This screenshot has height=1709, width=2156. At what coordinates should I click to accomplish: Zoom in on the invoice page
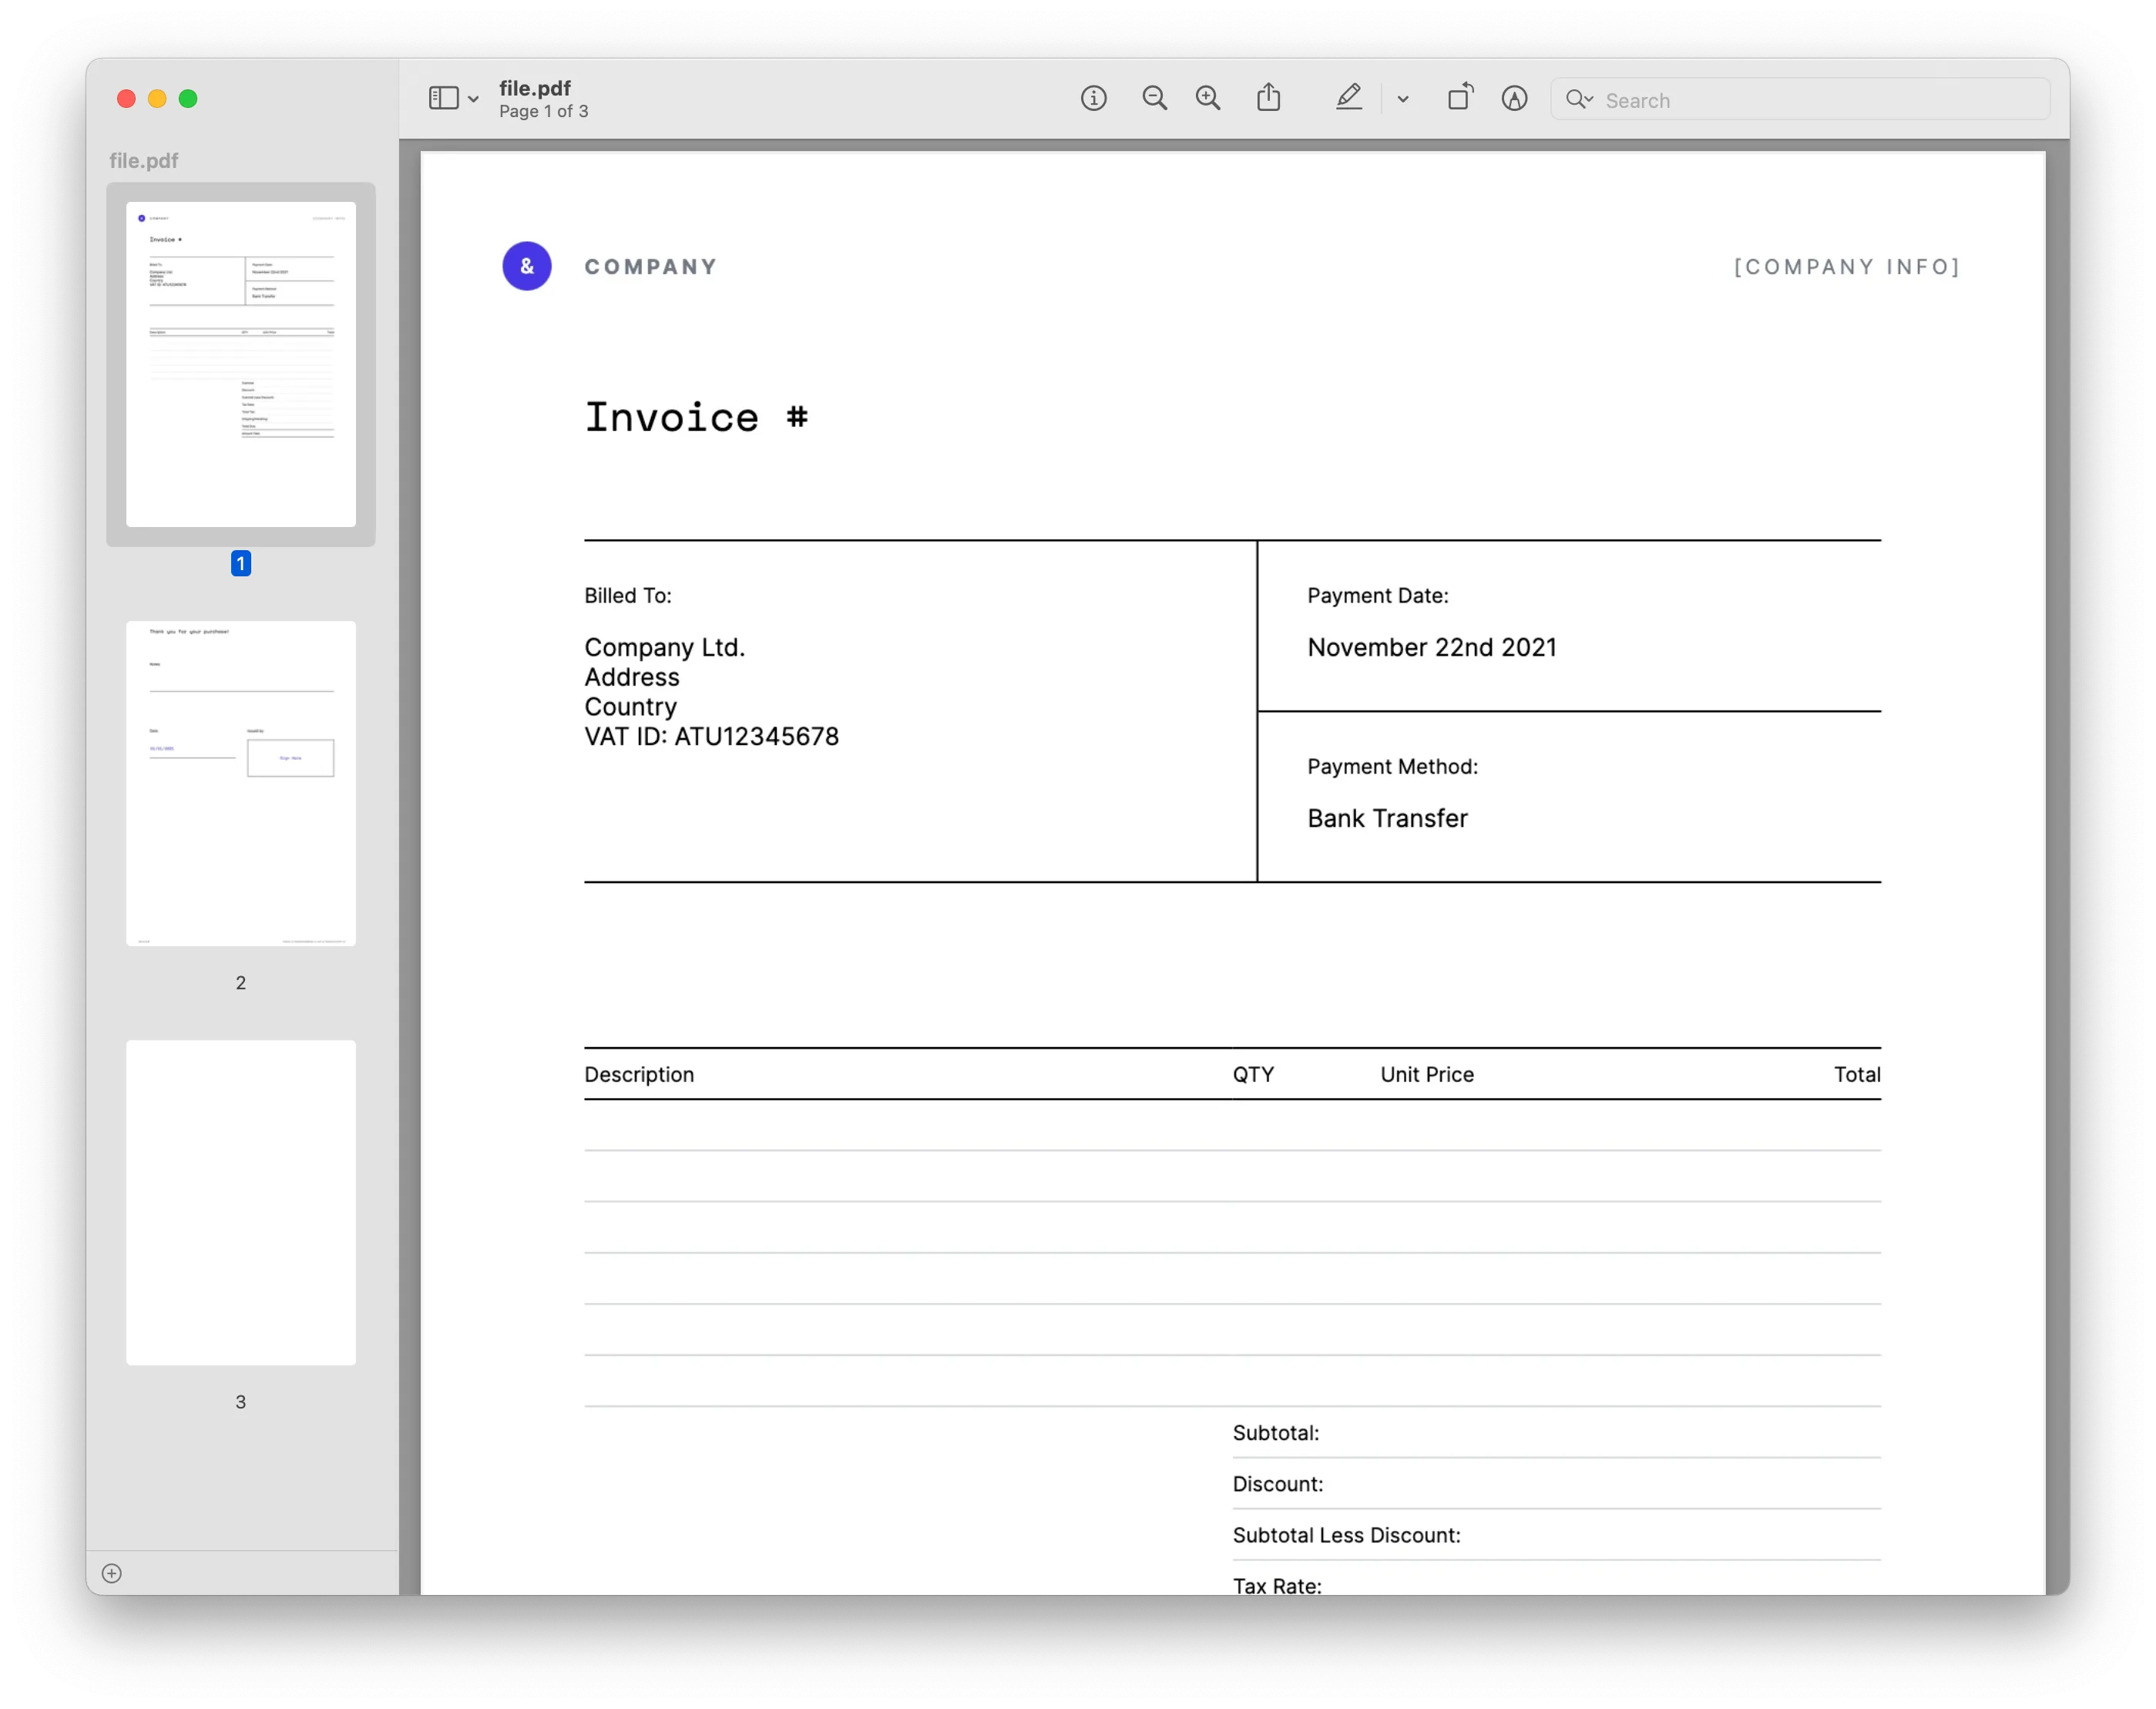[1208, 98]
